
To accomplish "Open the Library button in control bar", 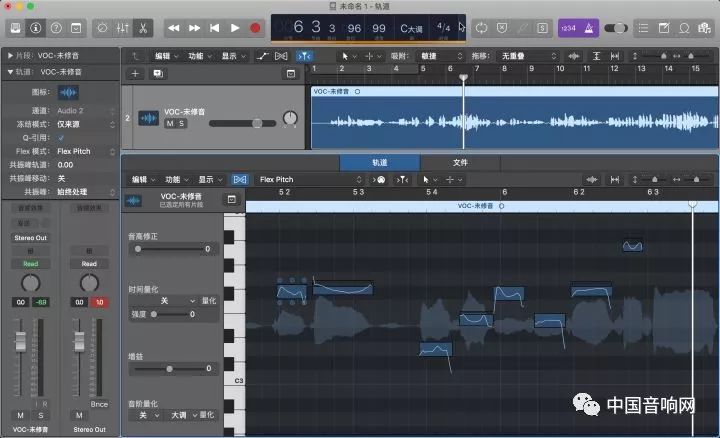I will pos(15,28).
